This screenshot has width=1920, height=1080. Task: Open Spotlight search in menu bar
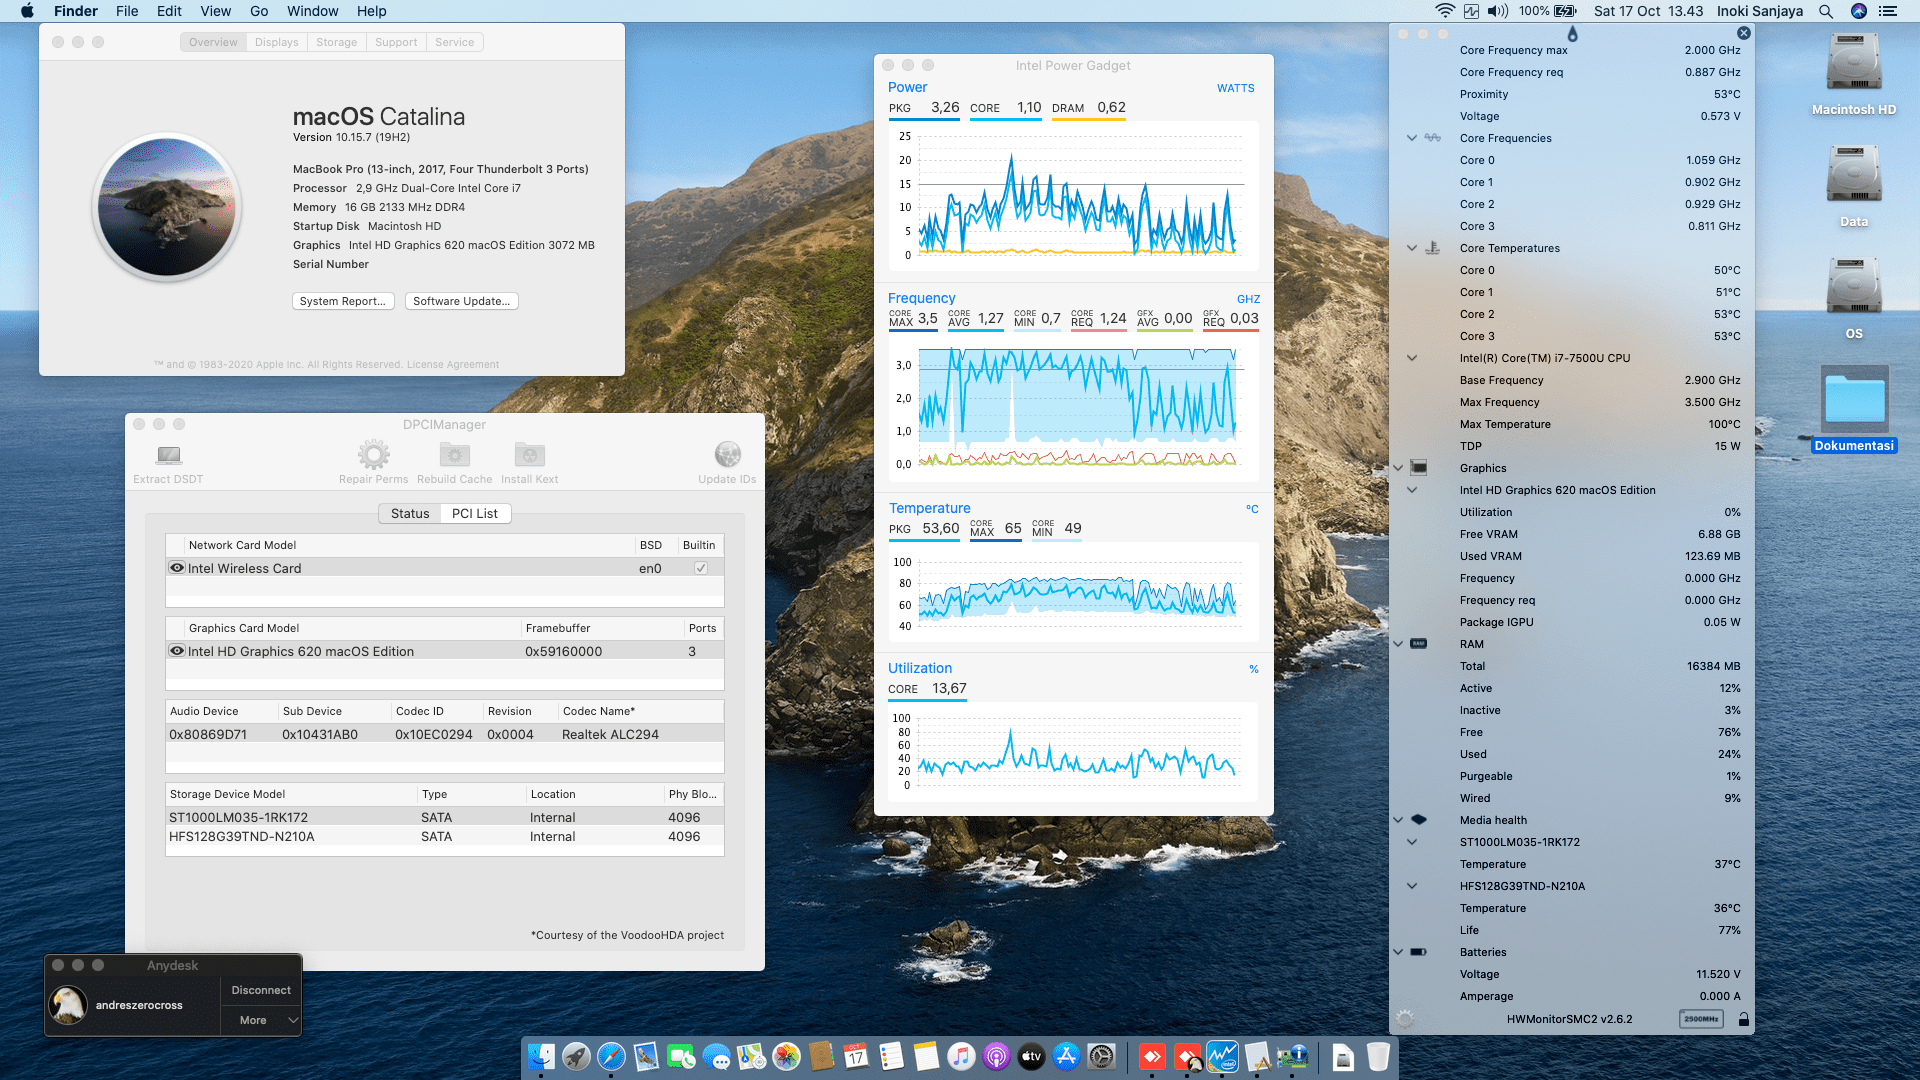coord(1825,11)
